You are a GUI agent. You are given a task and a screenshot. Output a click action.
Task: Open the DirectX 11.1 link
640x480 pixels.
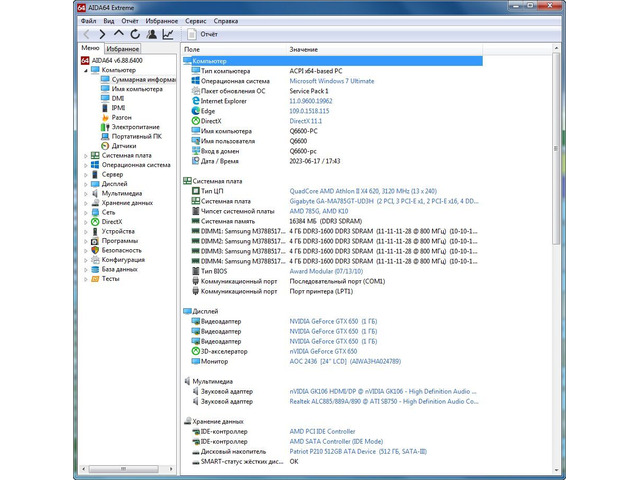tap(305, 121)
